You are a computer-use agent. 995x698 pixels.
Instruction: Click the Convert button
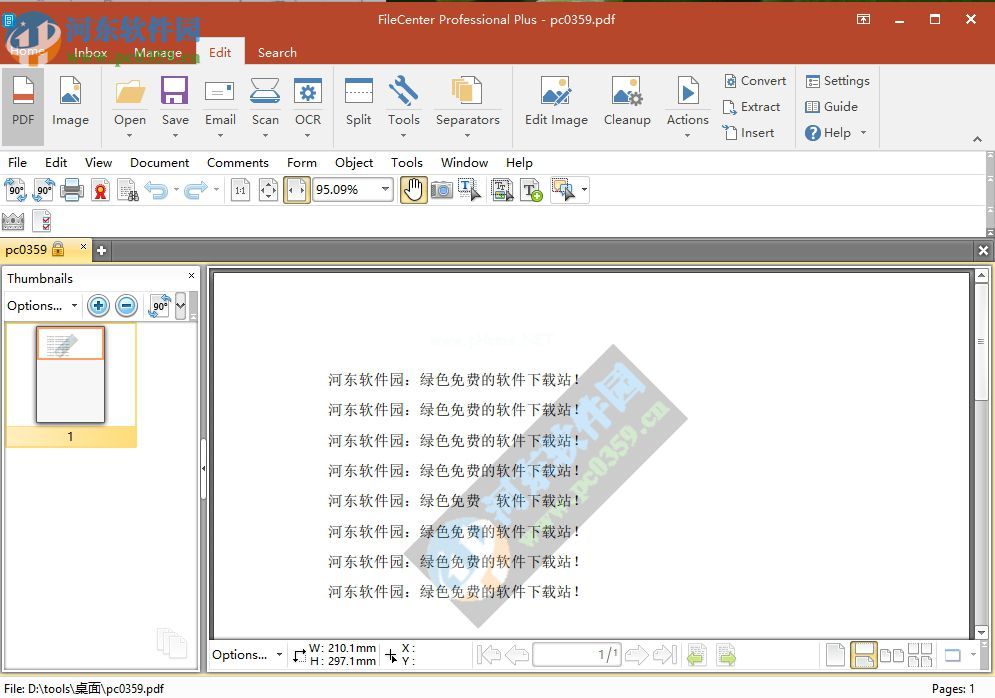[x=755, y=81]
